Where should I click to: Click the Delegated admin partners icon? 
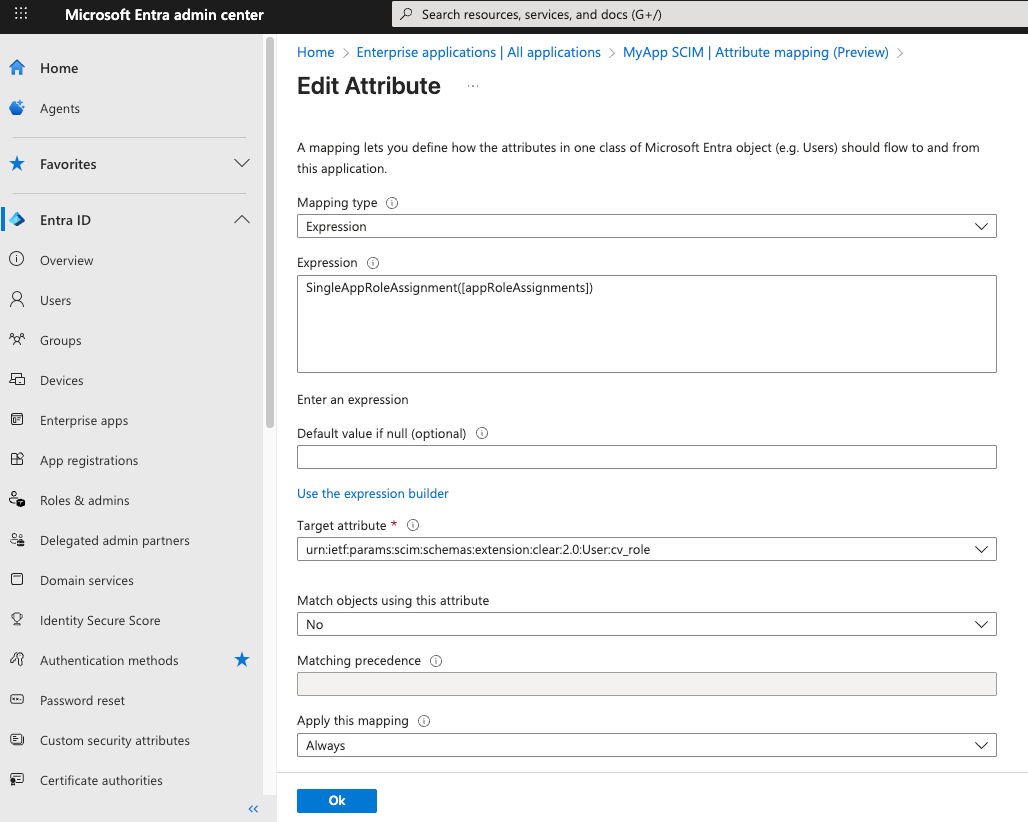17,539
